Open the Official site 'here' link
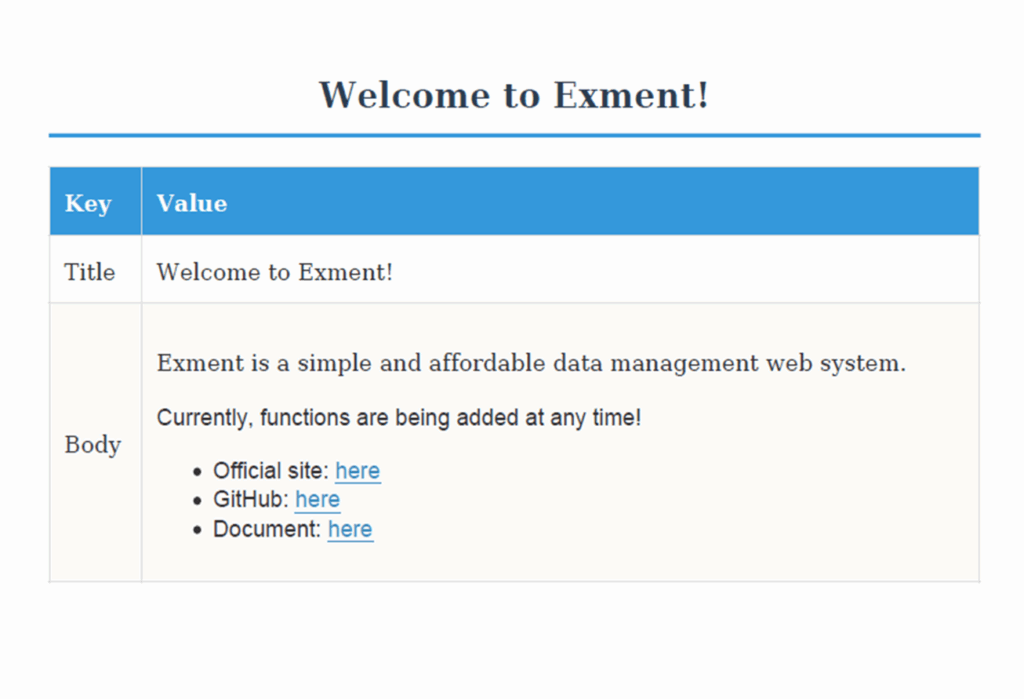Image resolution: width=1024 pixels, height=699 pixels. click(x=357, y=471)
